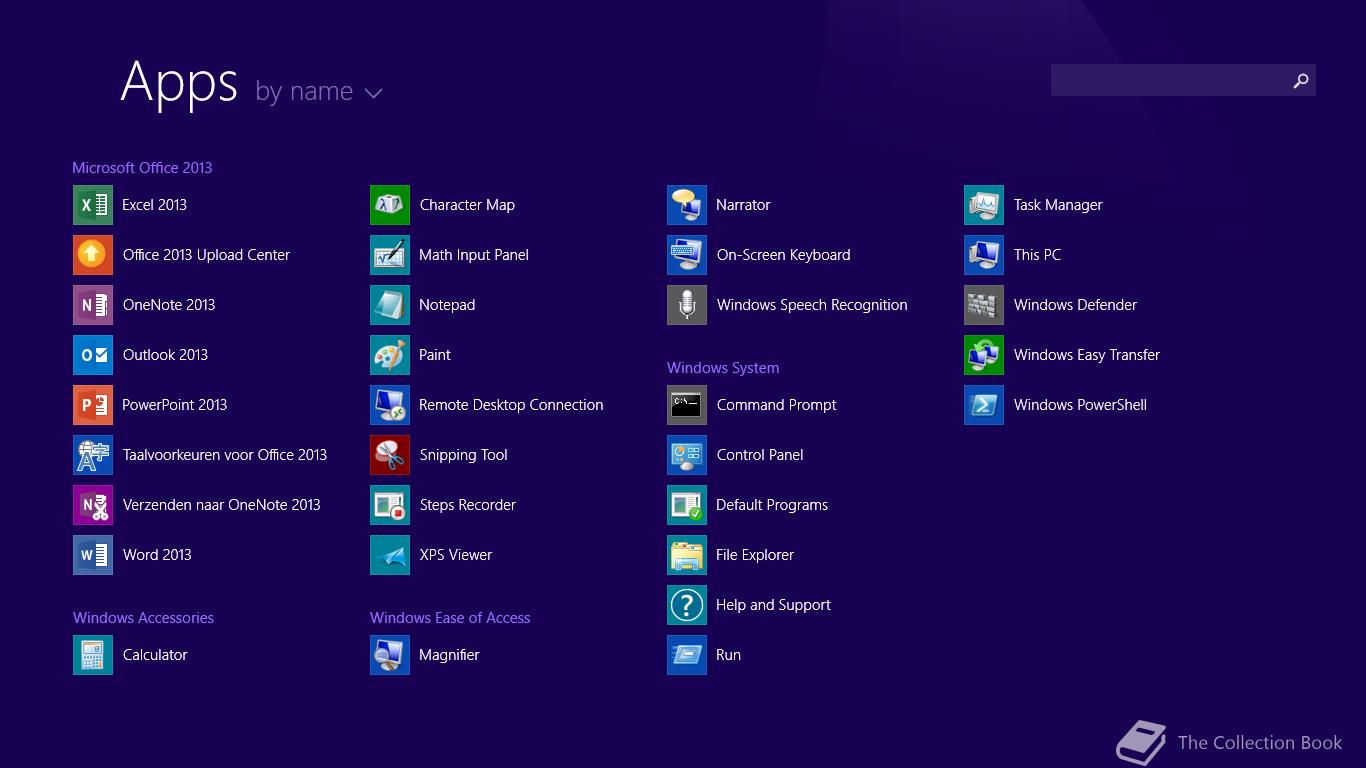Open the Calculator icon
Image resolution: width=1366 pixels, height=768 pixels.
93,655
